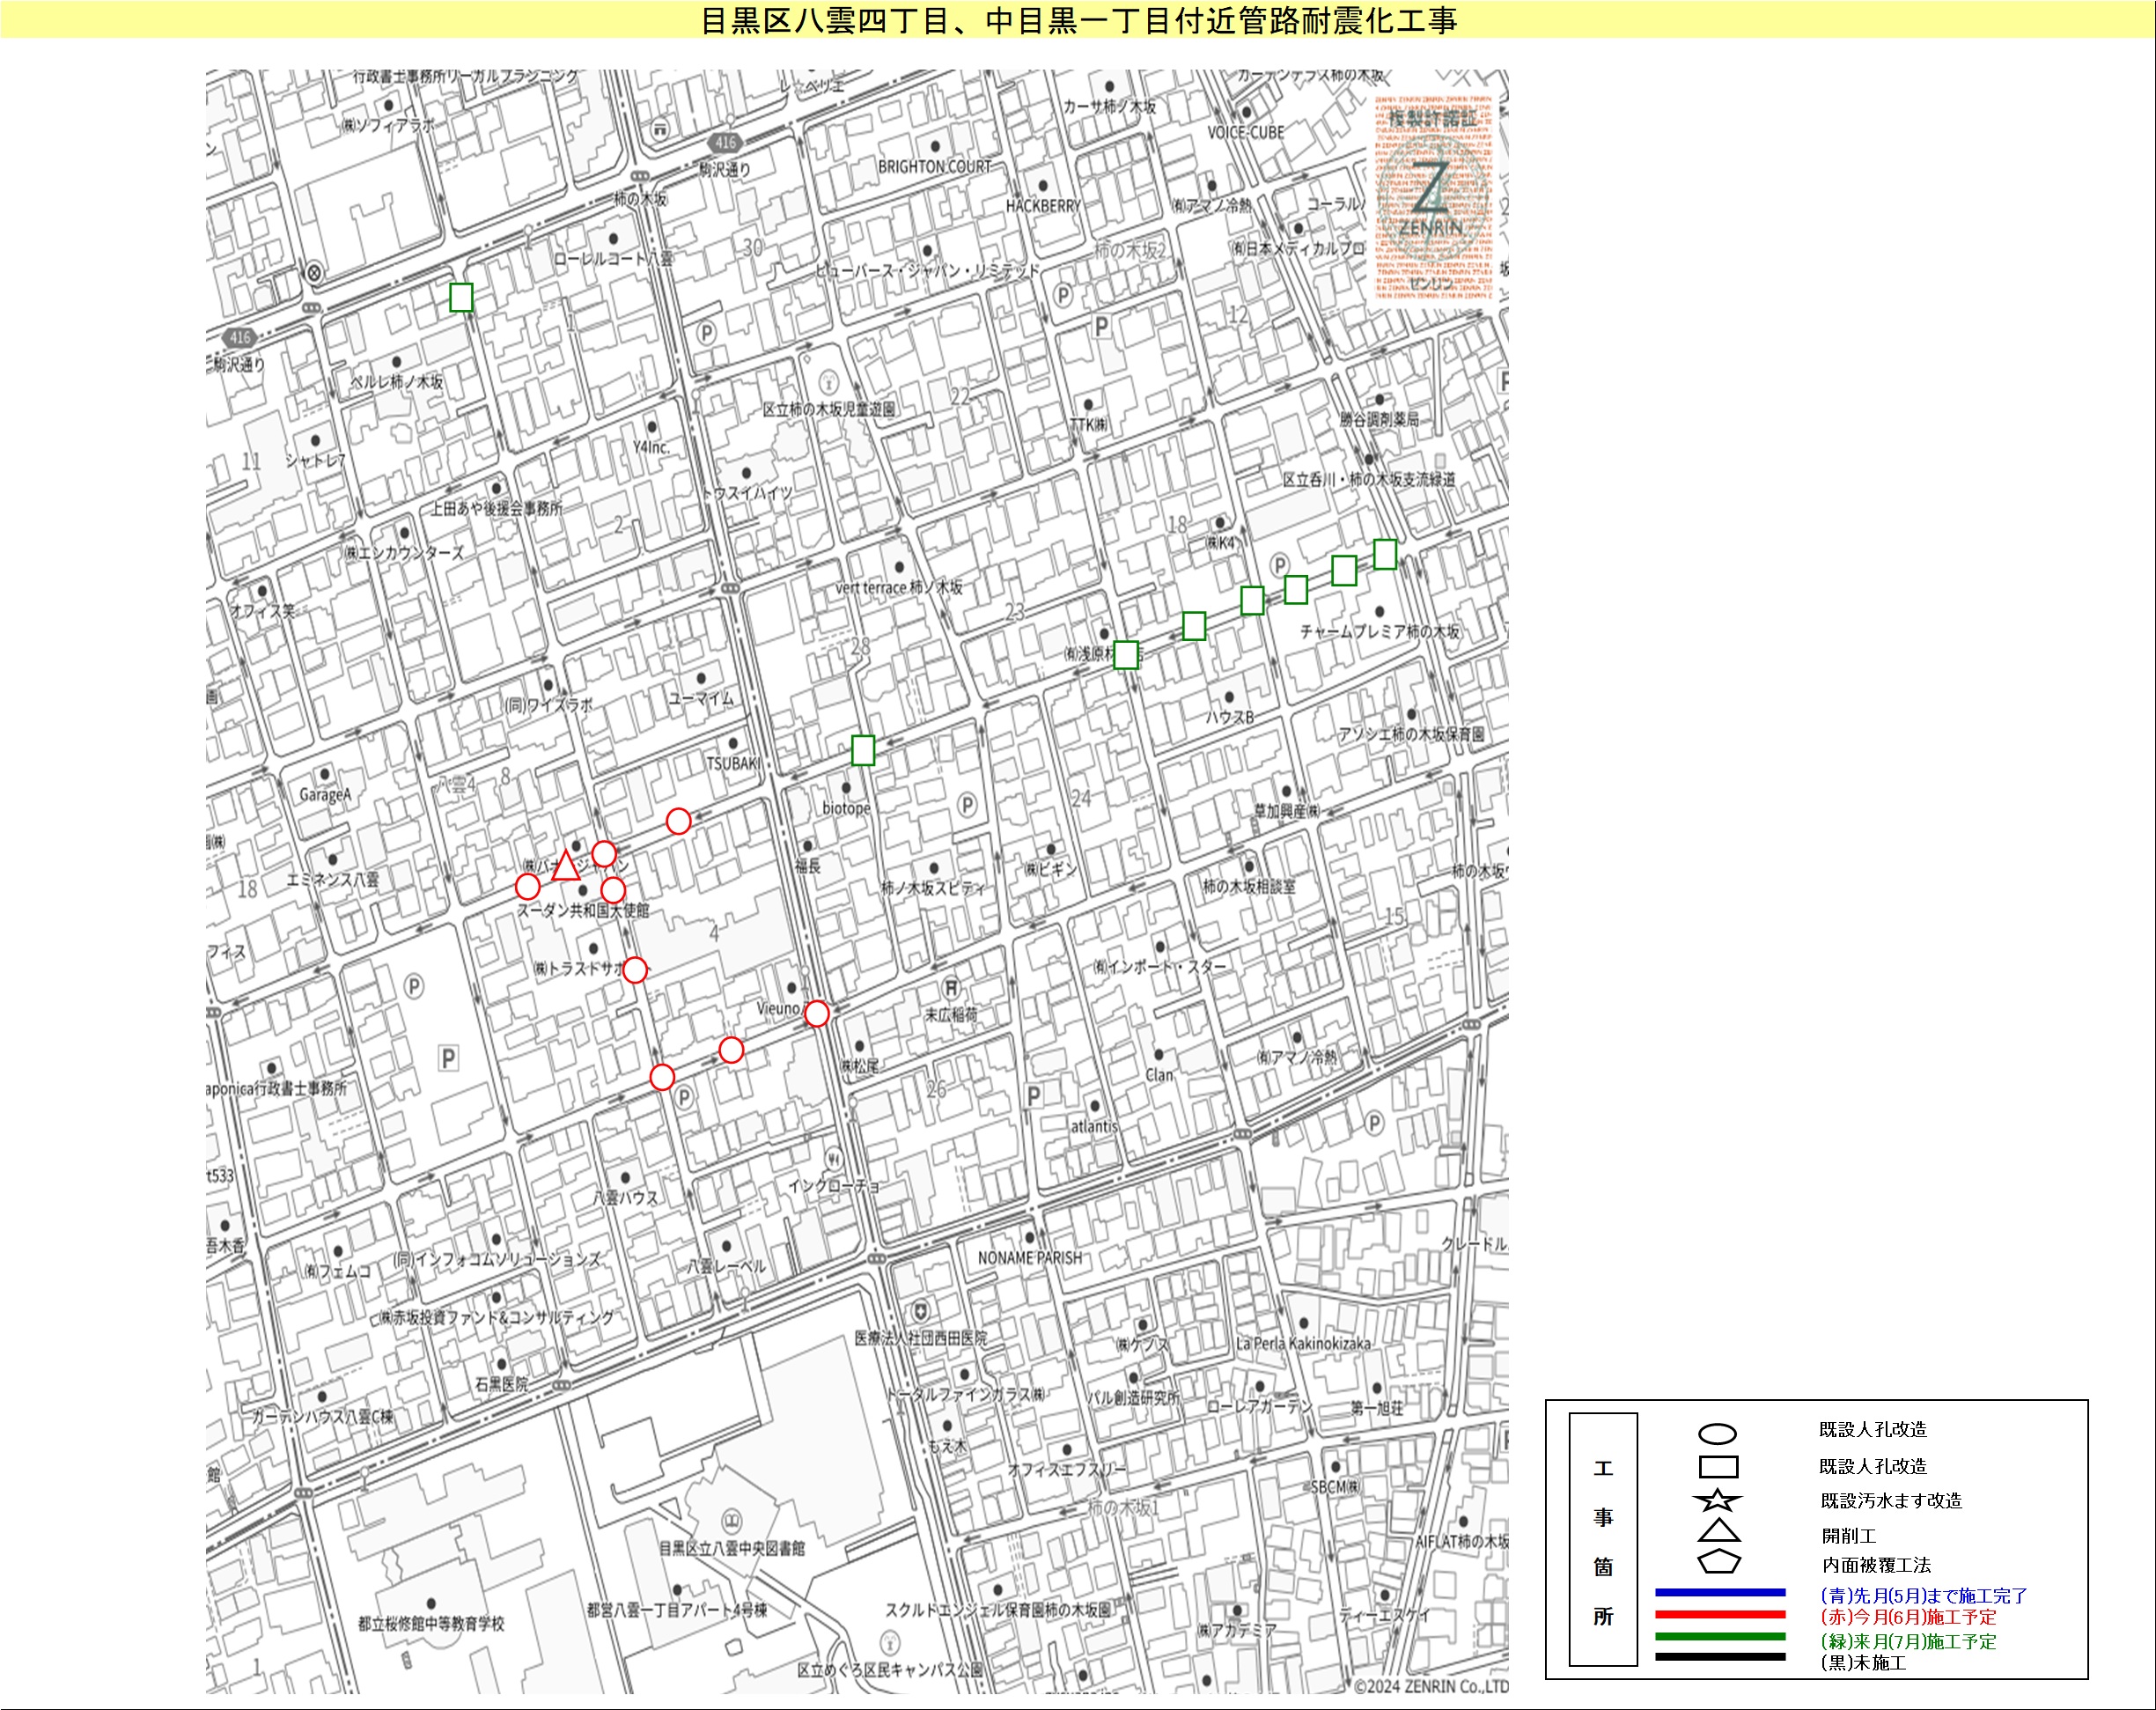Click the ©2024 ZENRIN Co.,LTD copyright text
Screen dimensions: 2156x1710
[x=1431, y=1686]
